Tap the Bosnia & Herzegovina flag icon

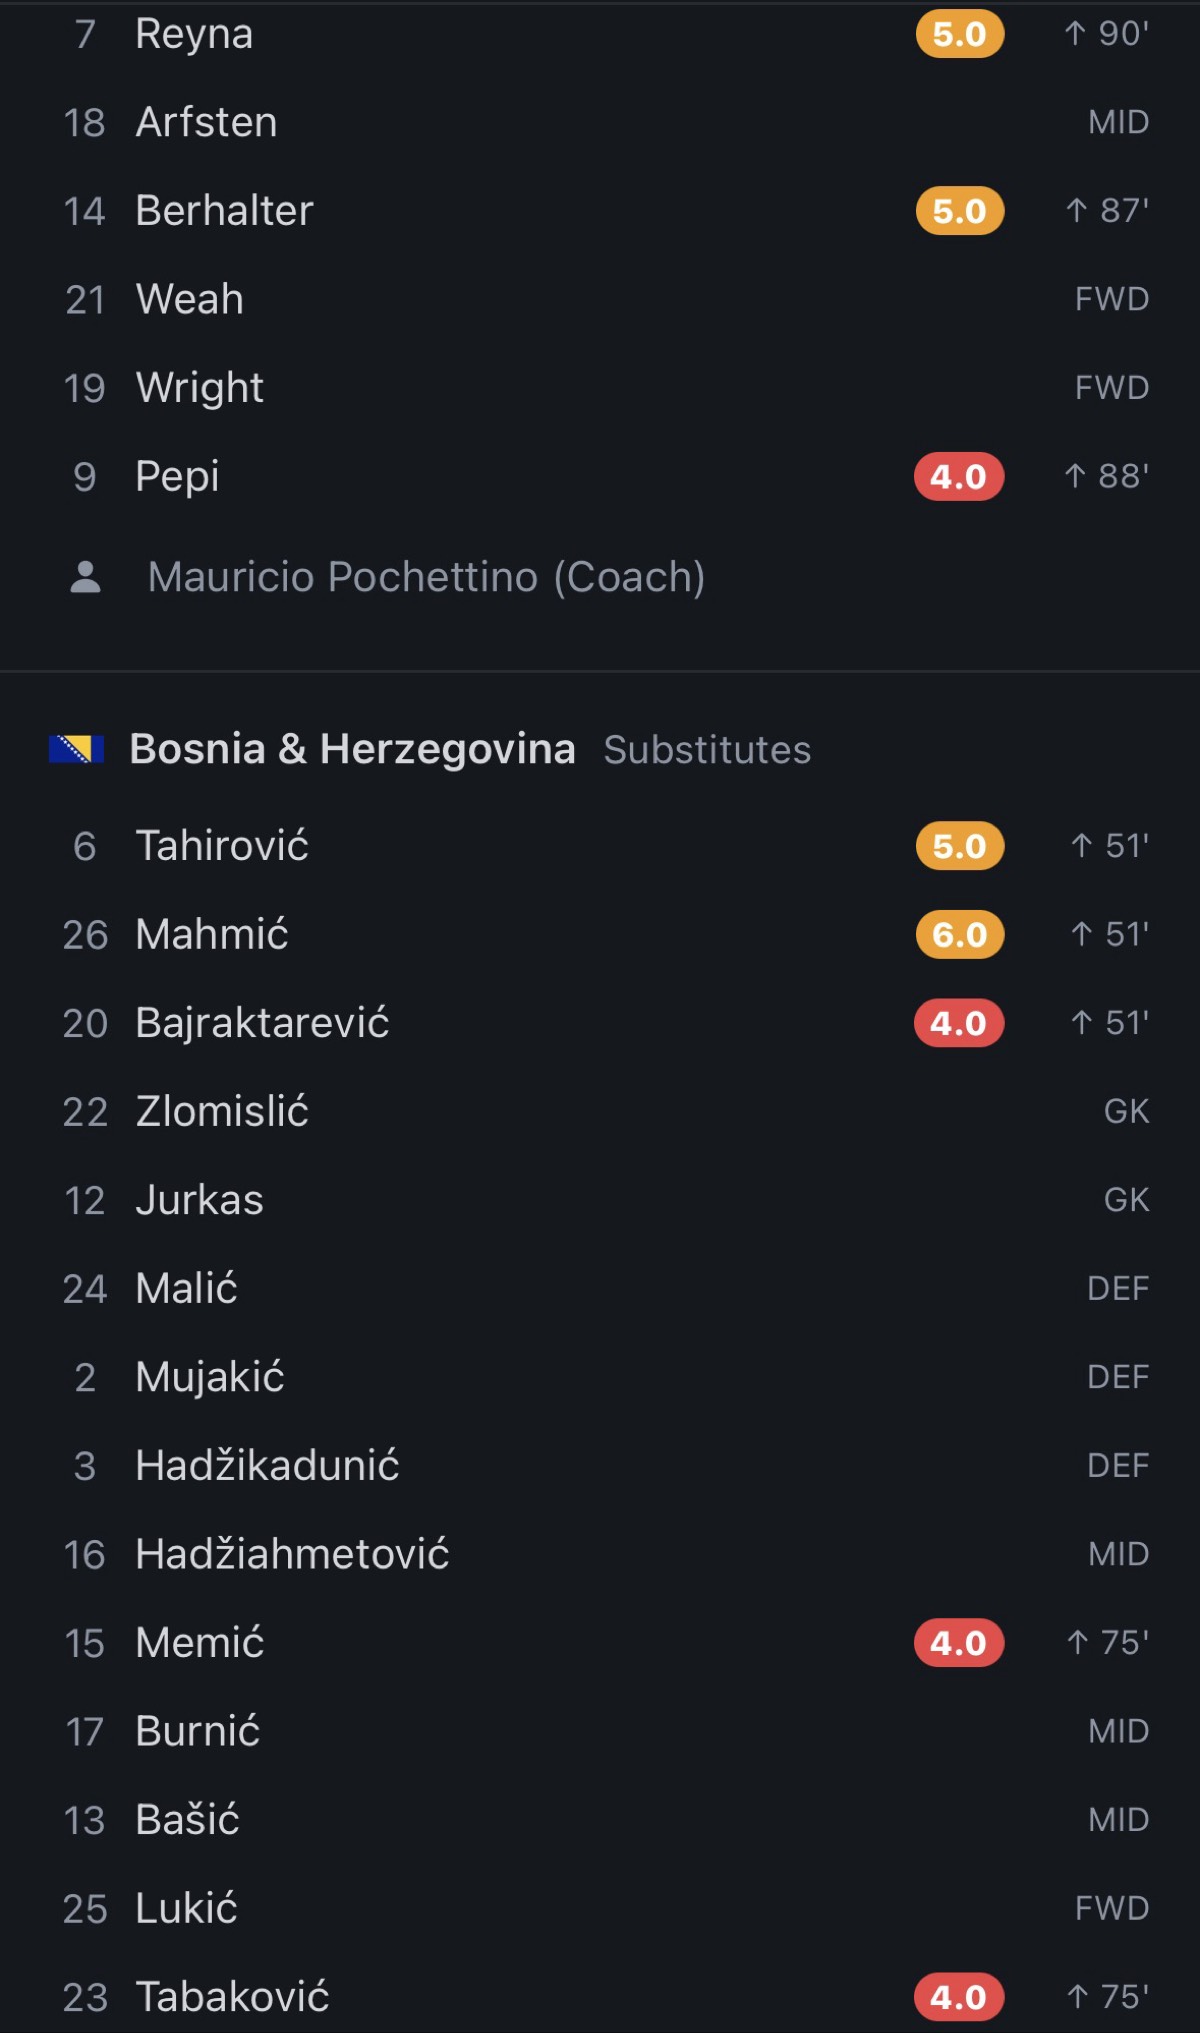point(76,749)
